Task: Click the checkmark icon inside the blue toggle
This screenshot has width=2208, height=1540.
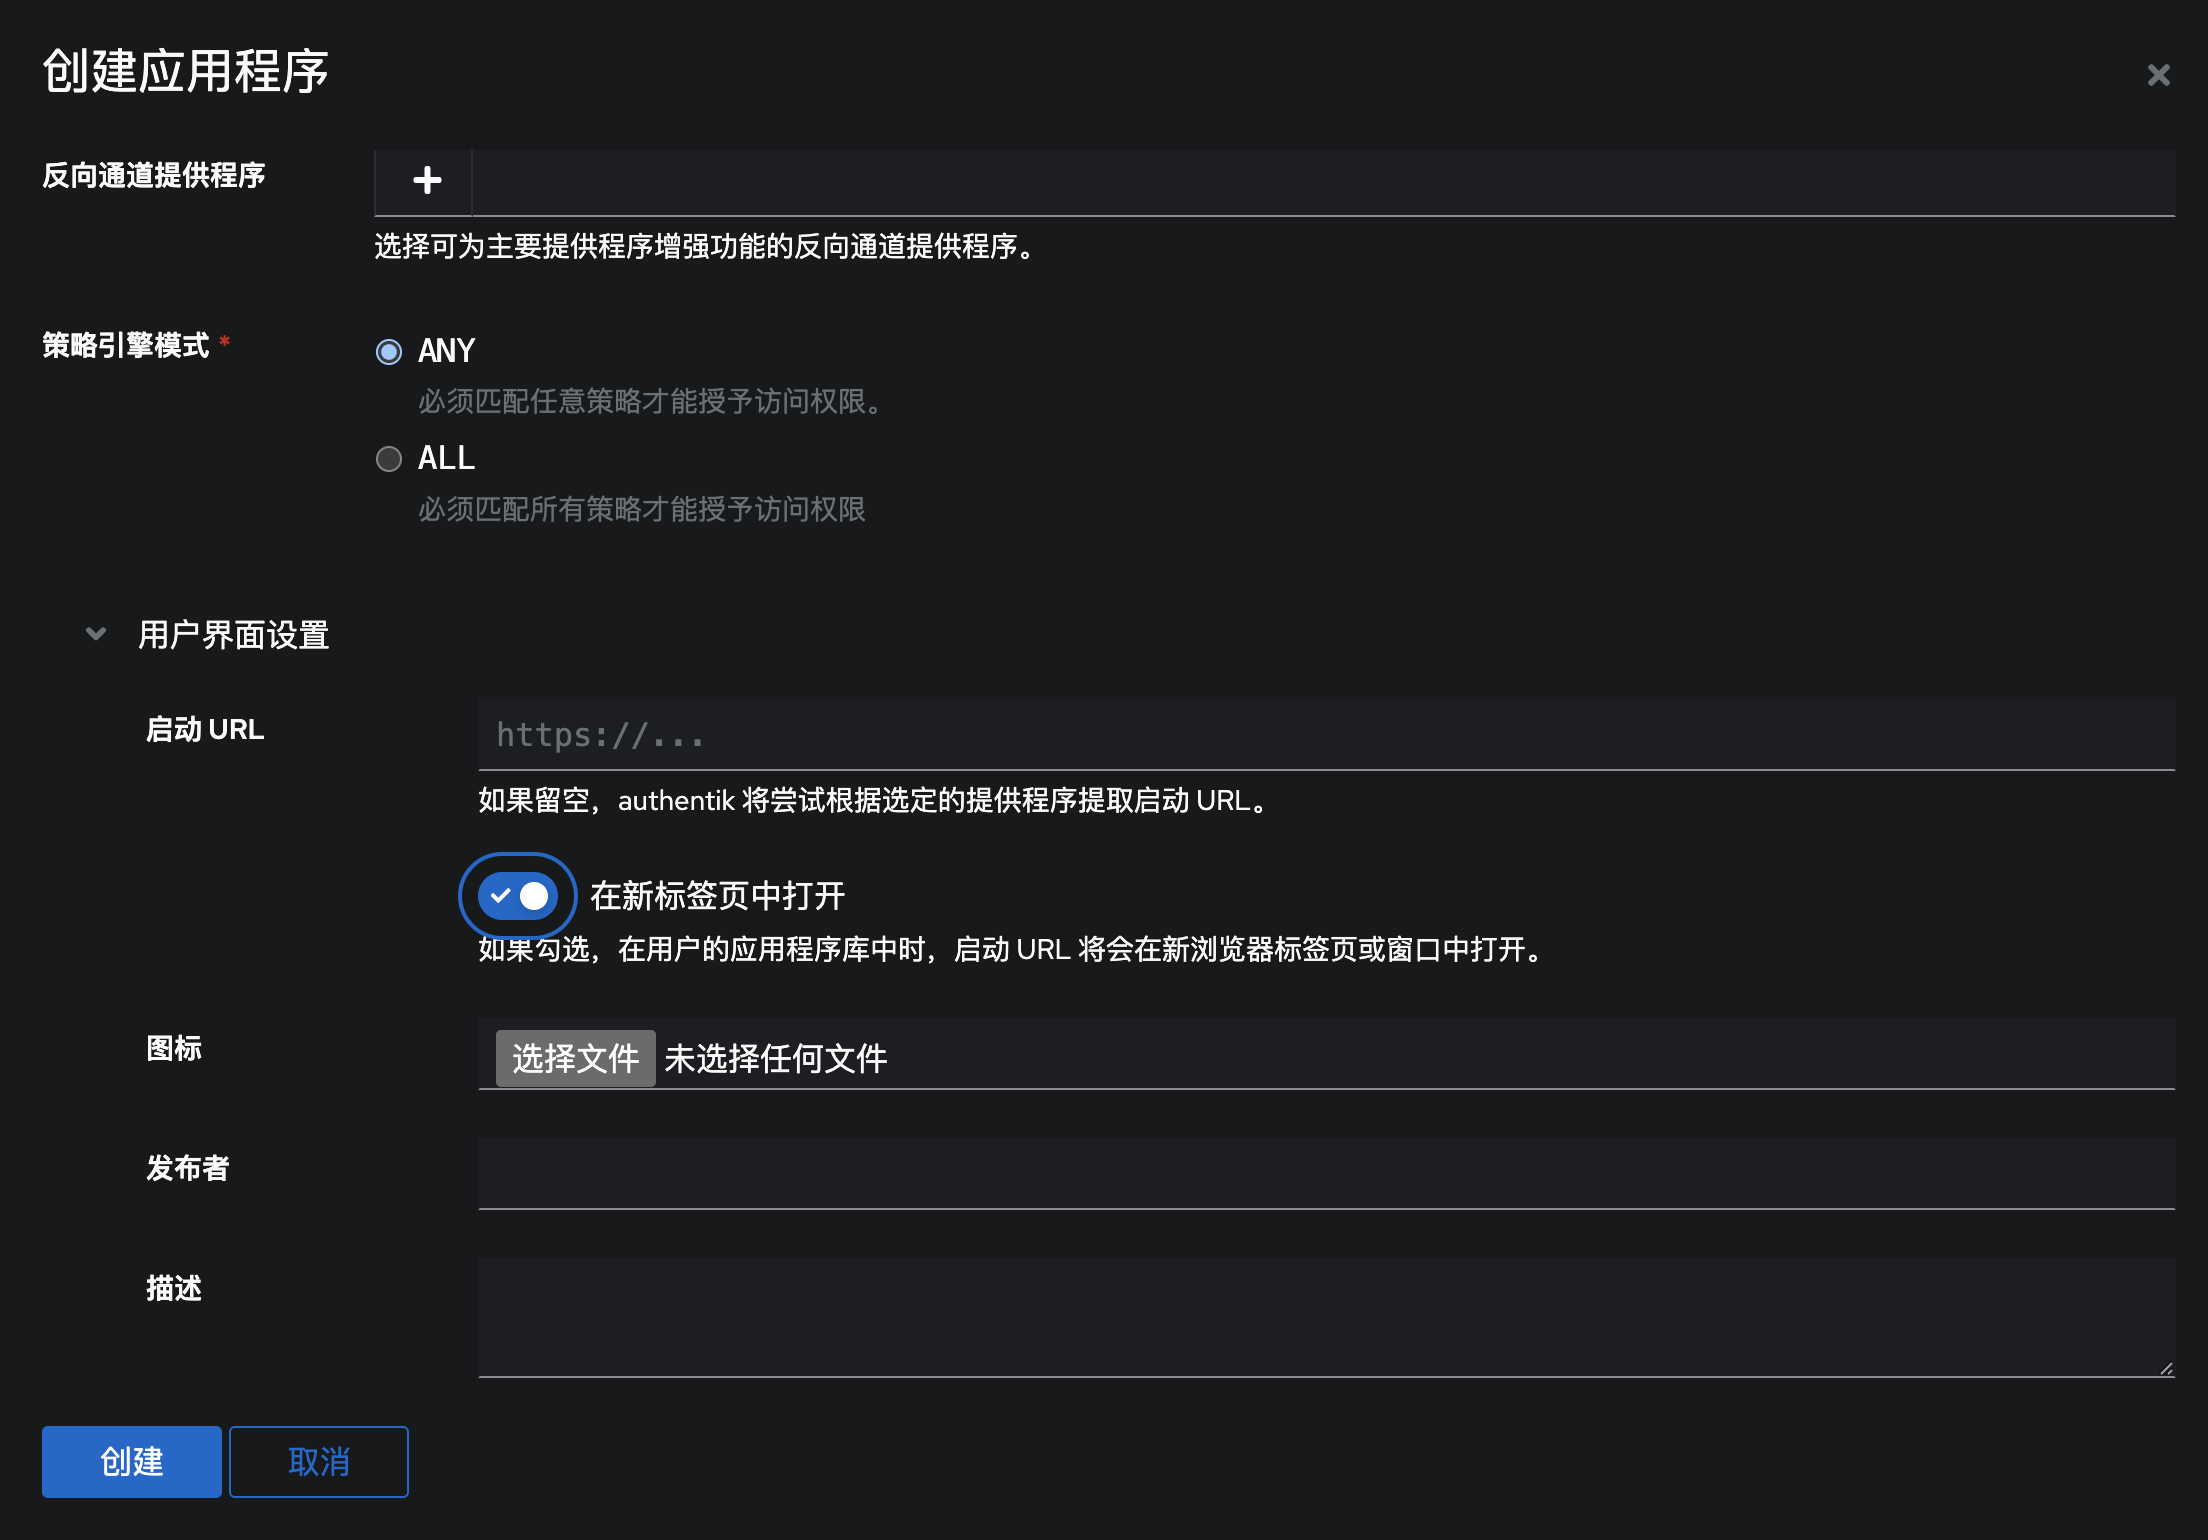Action: point(499,896)
